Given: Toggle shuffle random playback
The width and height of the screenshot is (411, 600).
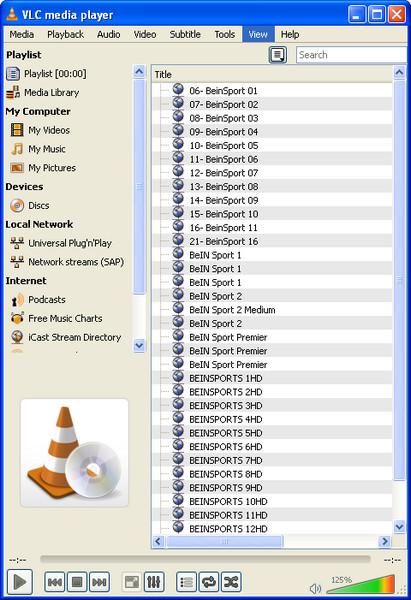Looking at the screenshot, I should pyautogui.click(x=231, y=582).
